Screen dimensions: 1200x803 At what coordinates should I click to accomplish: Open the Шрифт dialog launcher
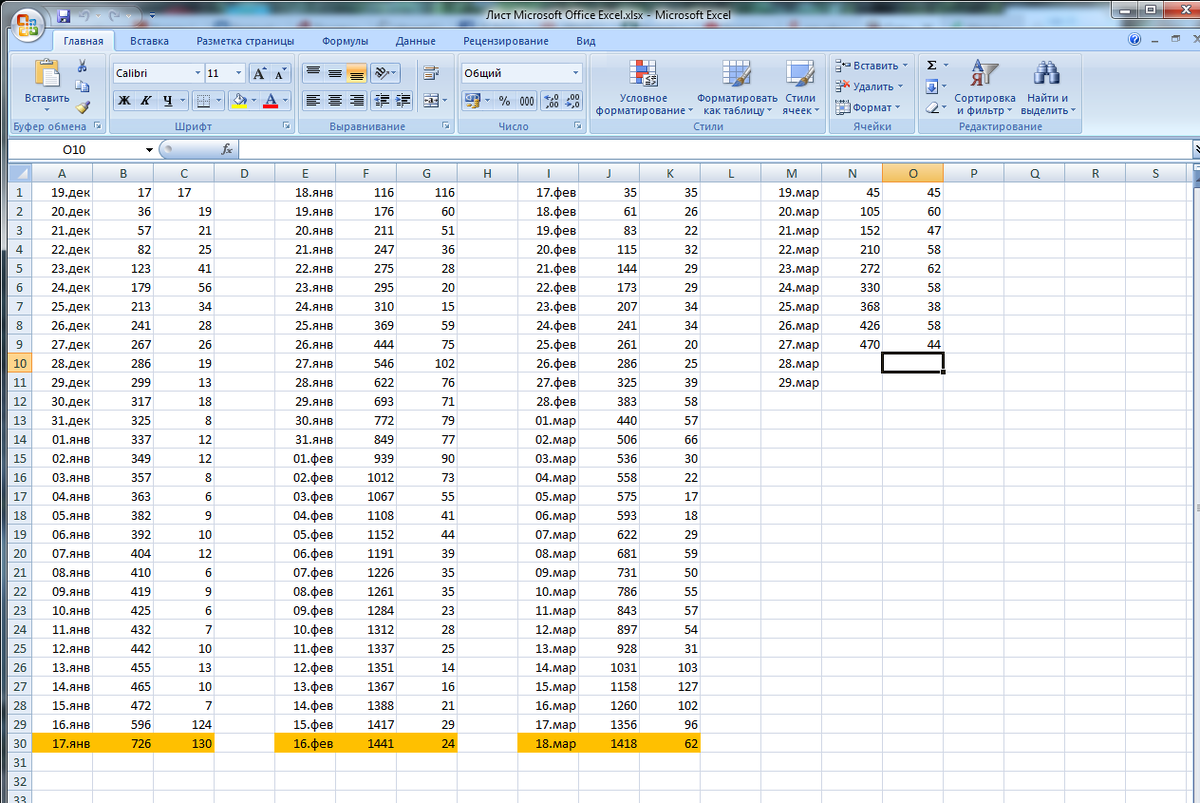pyautogui.click(x=287, y=127)
